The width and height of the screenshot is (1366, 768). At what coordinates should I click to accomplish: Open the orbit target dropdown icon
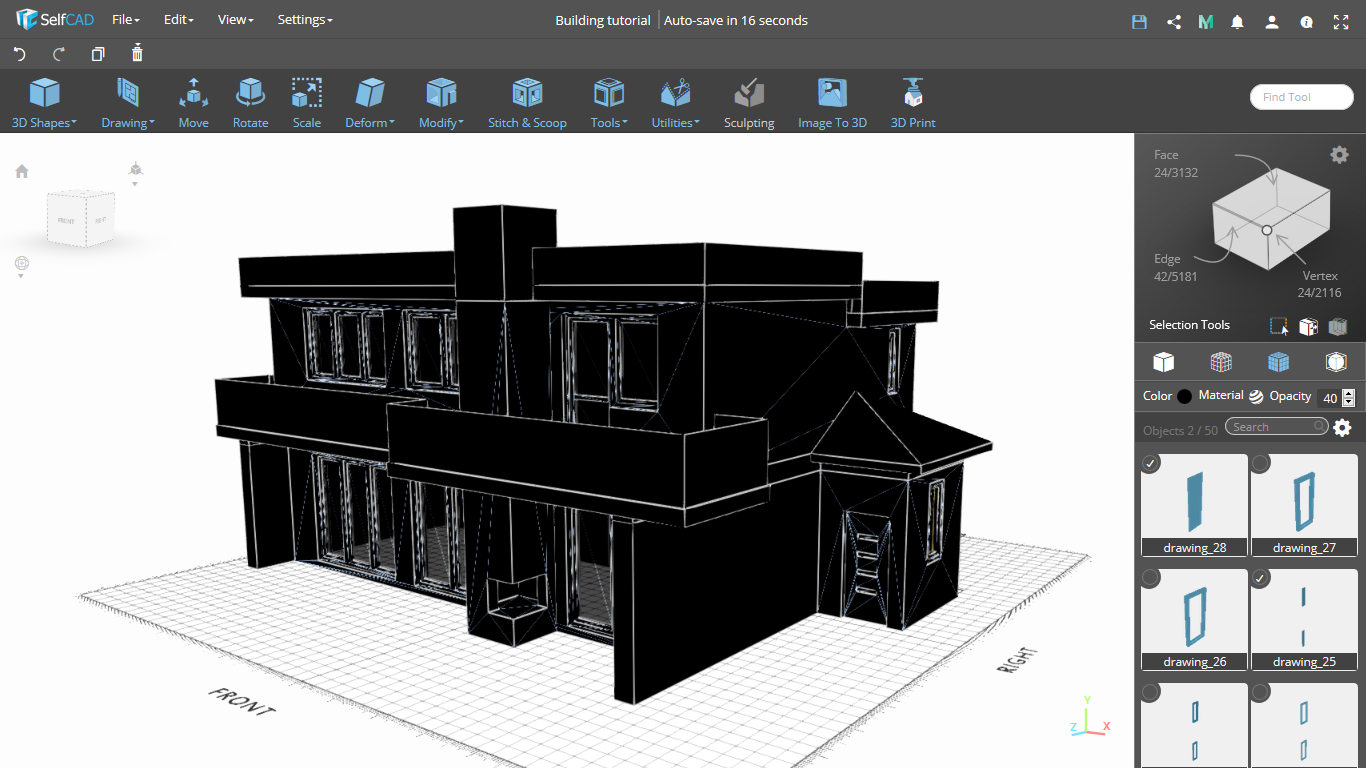pyautogui.click(x=22, y=266)
